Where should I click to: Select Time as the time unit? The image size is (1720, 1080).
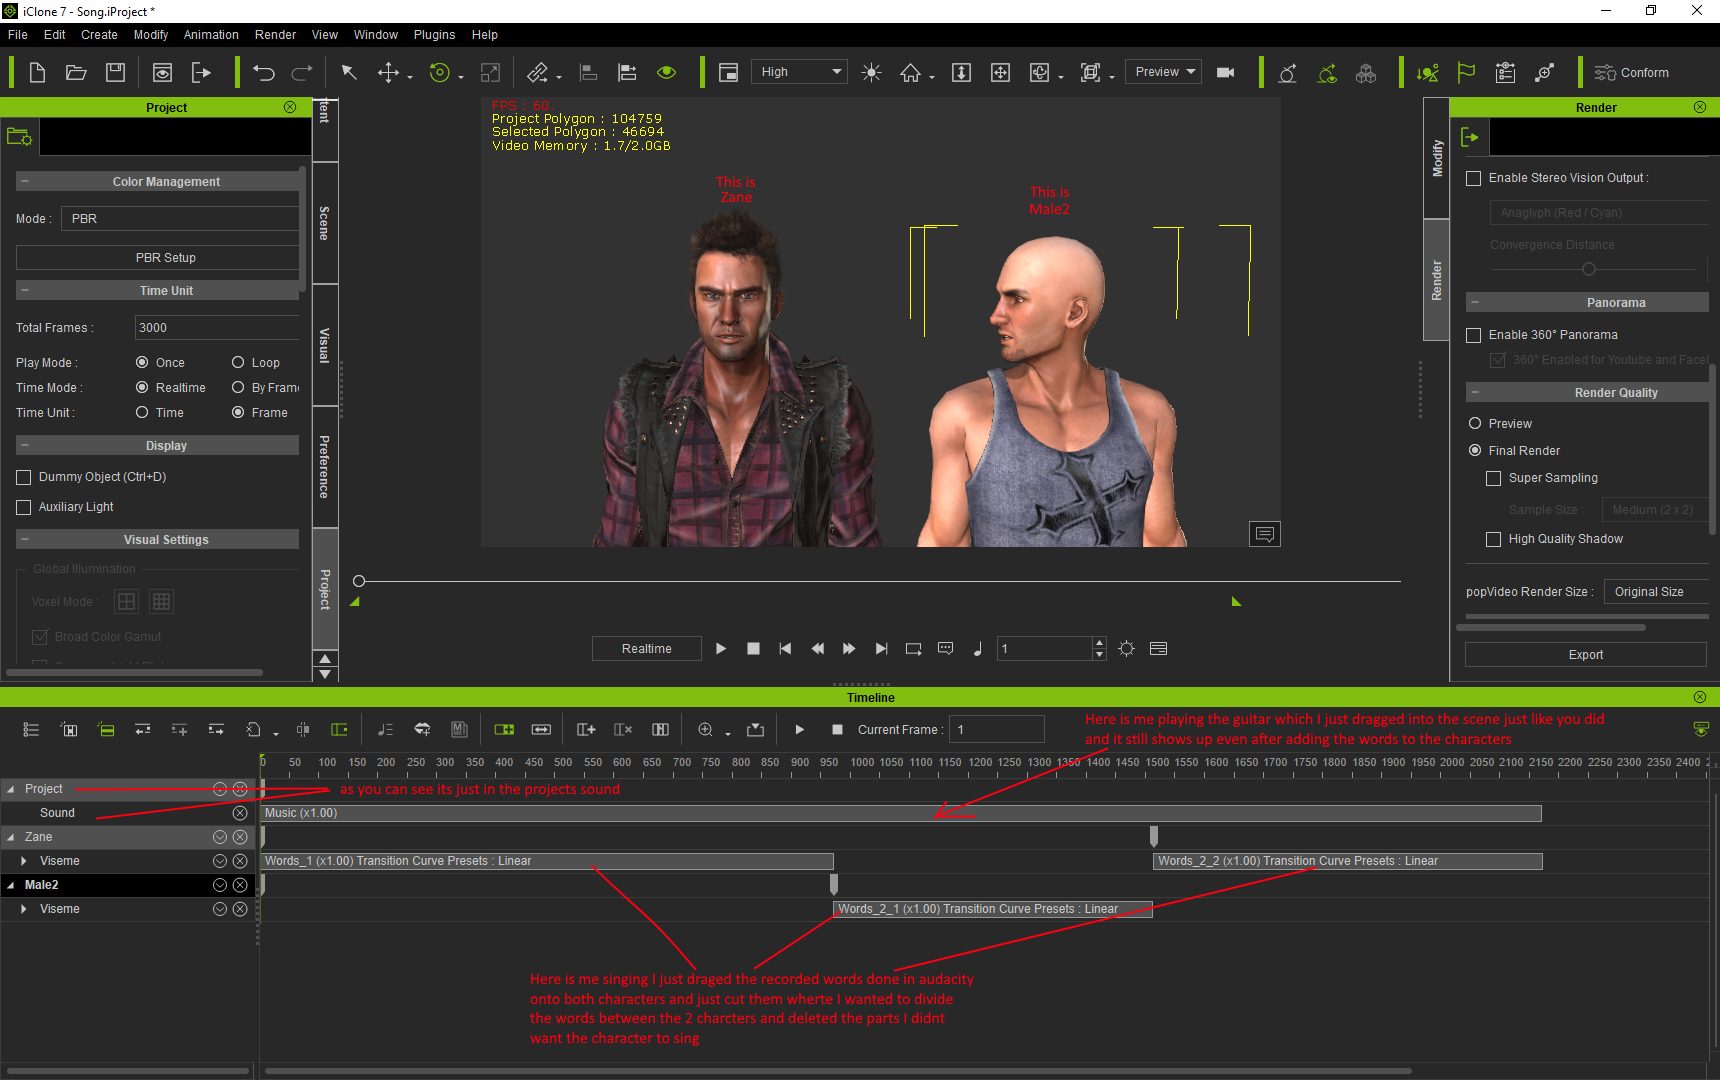coord(142,413)
